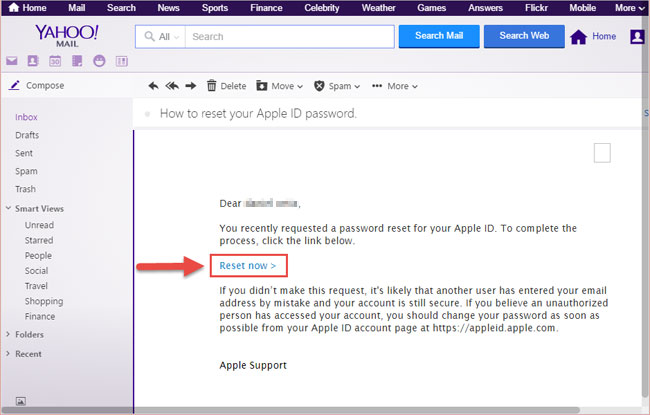Open News in the top navigation bar
The height and width of the screenshot is (415, 650).
click(168, 7)
